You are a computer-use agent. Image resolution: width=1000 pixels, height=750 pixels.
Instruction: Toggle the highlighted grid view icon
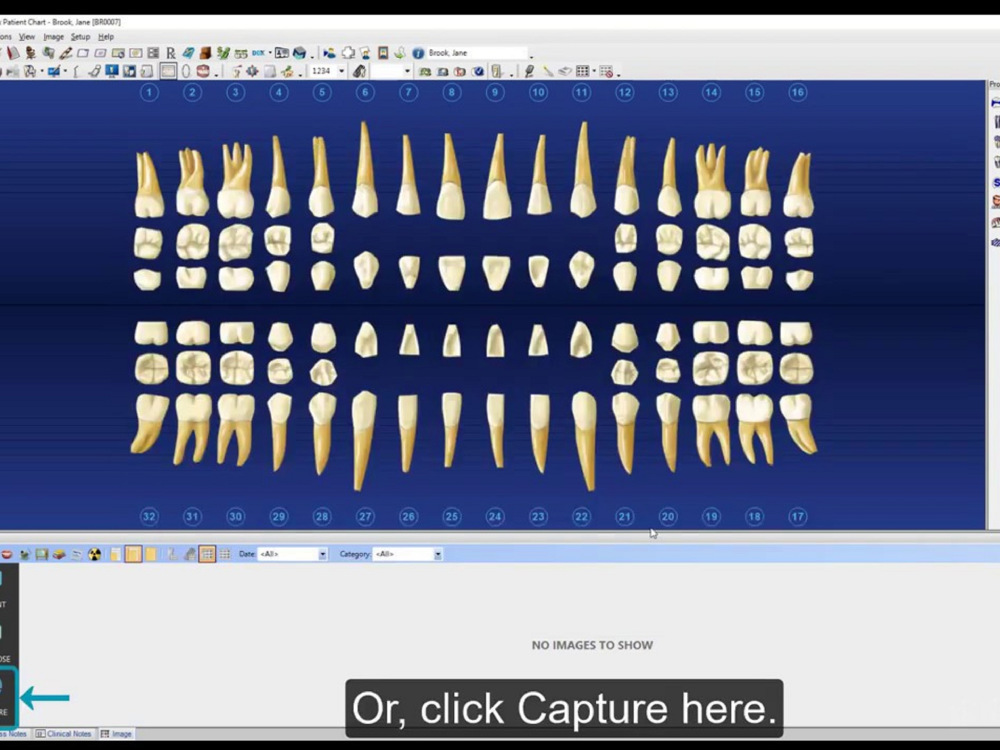207,554
